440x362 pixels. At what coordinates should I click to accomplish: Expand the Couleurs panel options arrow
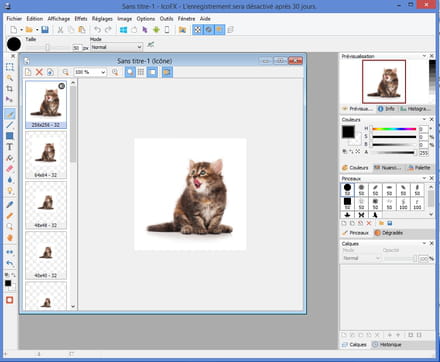click(425, 119)
